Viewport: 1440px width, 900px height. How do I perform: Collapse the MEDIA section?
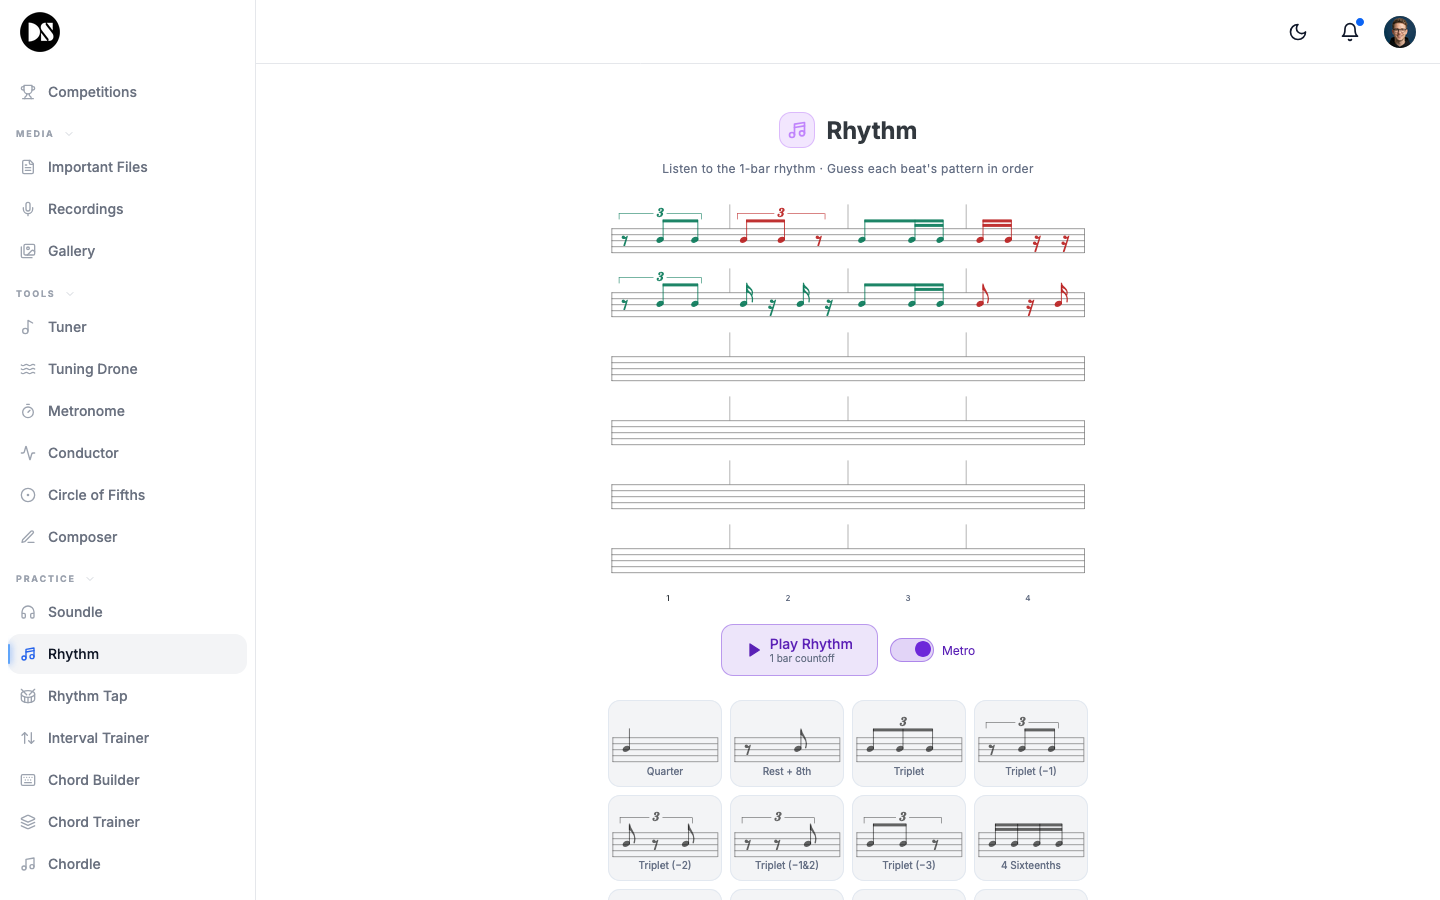69,133
